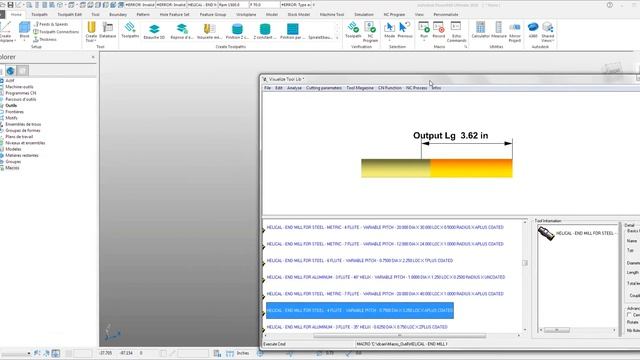Click the Create Tool icon
The image size is (640, 360).
(91, 31)
